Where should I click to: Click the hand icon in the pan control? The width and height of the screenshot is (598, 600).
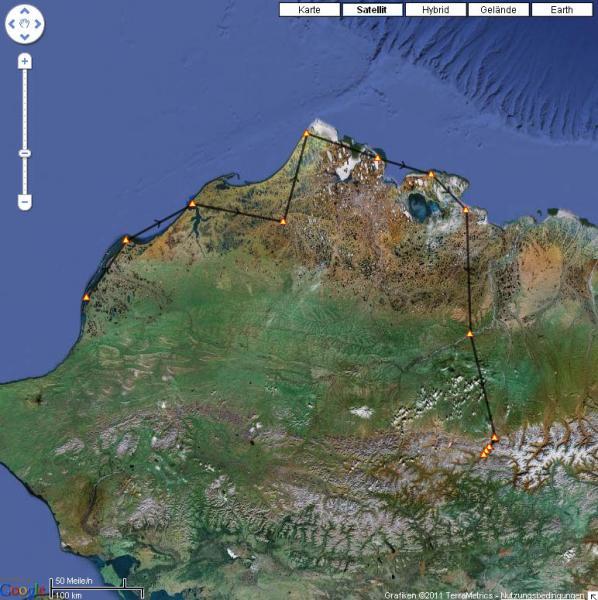tap(24, 24)
